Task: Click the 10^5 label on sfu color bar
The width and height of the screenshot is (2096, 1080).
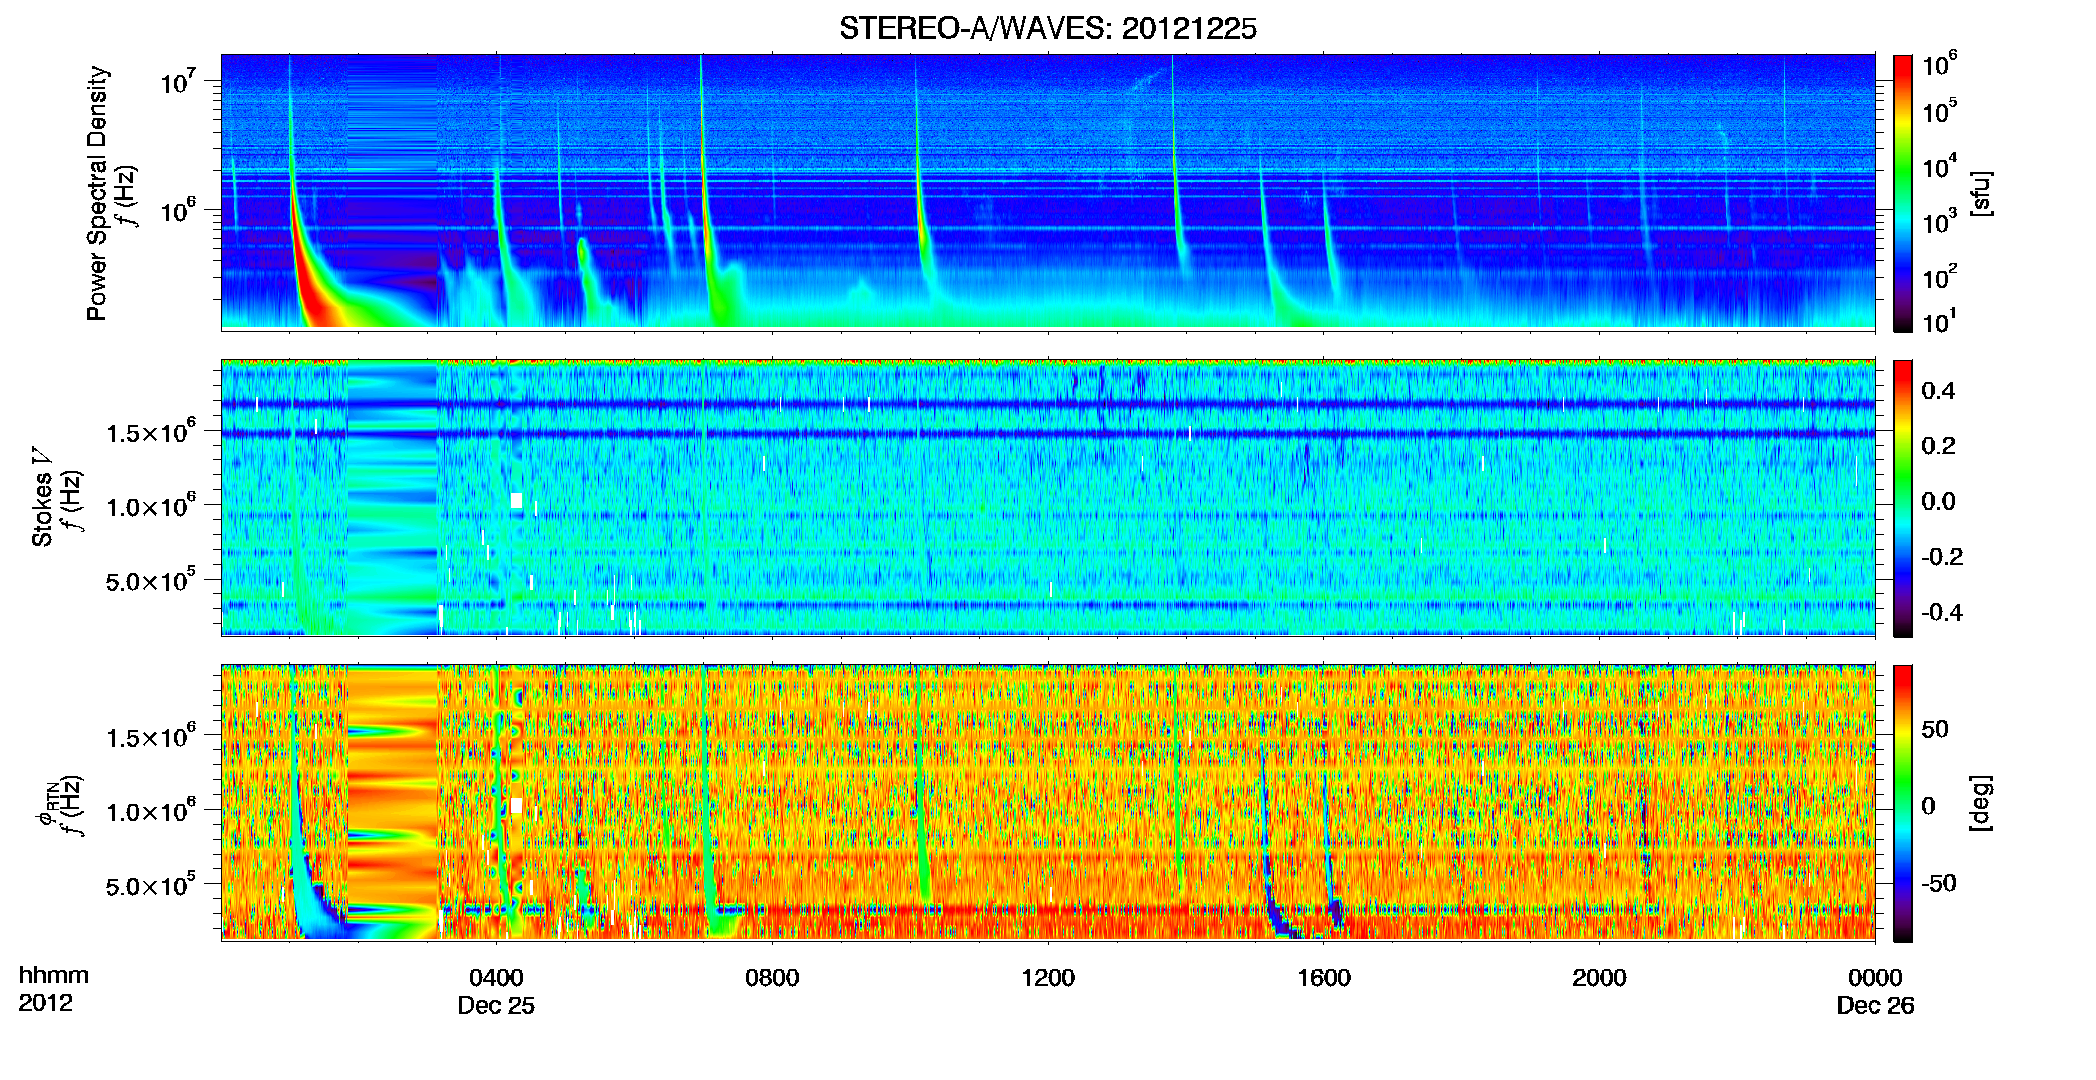Action: pos(1940,111)
